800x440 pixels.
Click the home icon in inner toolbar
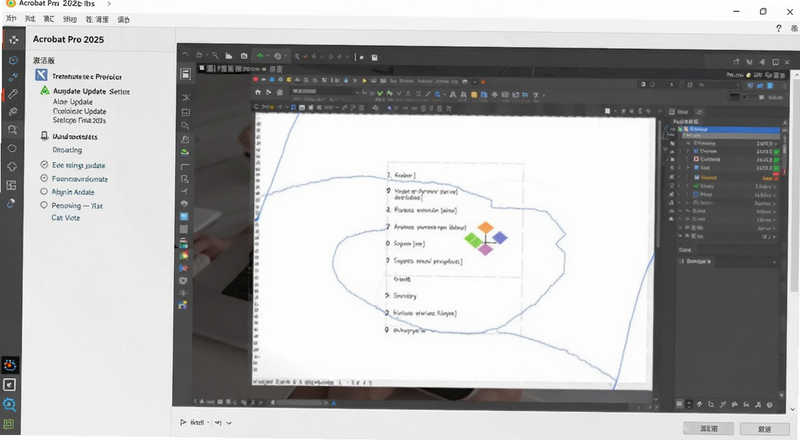click(258, 92)
